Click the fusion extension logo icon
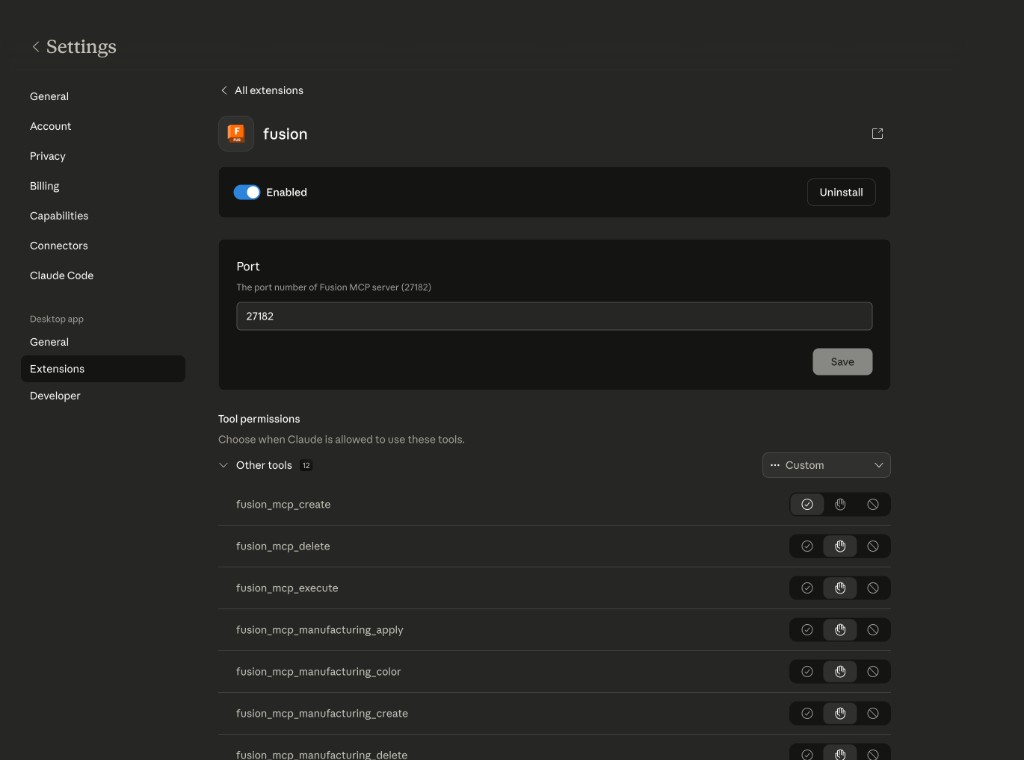 click(x=236, y=134)
